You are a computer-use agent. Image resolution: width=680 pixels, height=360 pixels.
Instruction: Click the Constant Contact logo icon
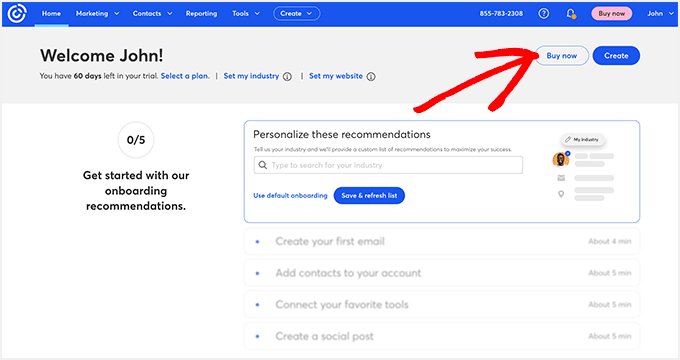(x=17, y=13)
